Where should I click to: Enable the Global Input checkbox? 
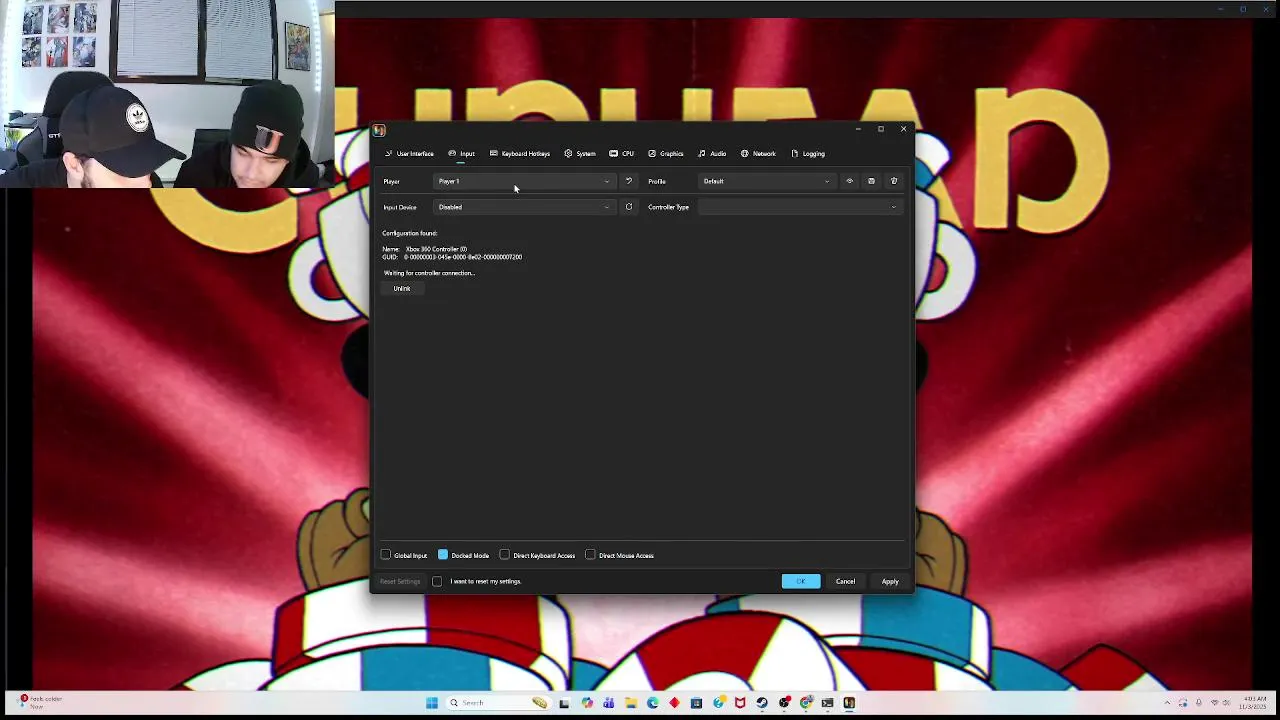(386, 555)
